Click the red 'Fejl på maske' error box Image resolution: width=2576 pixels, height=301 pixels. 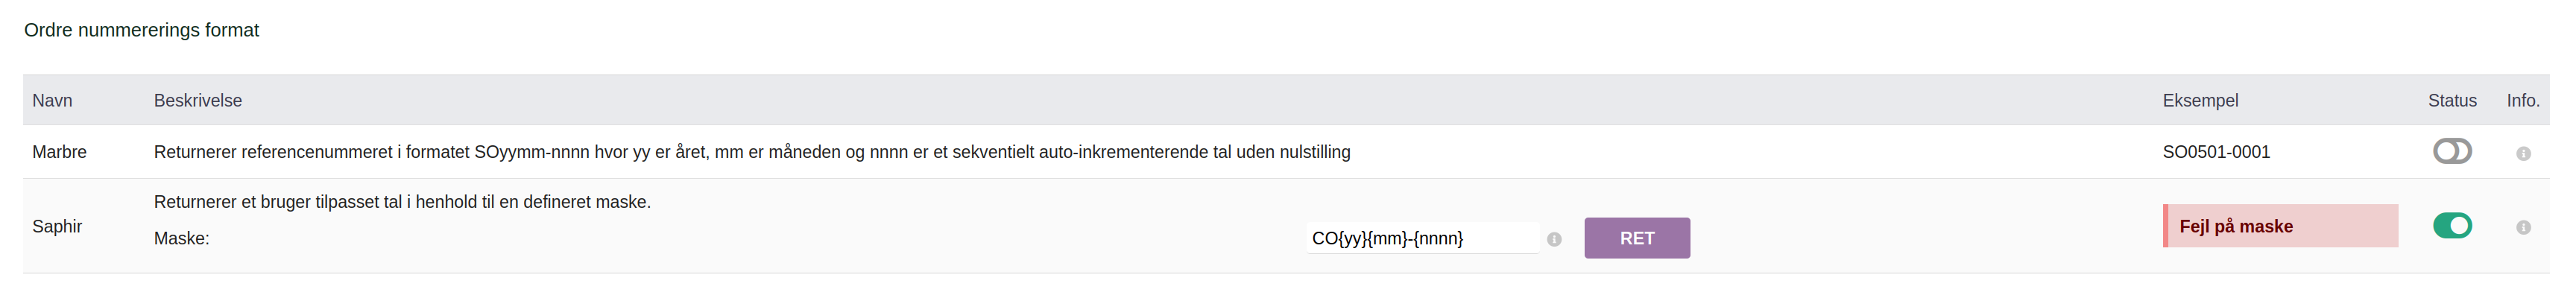(2280, 226)
